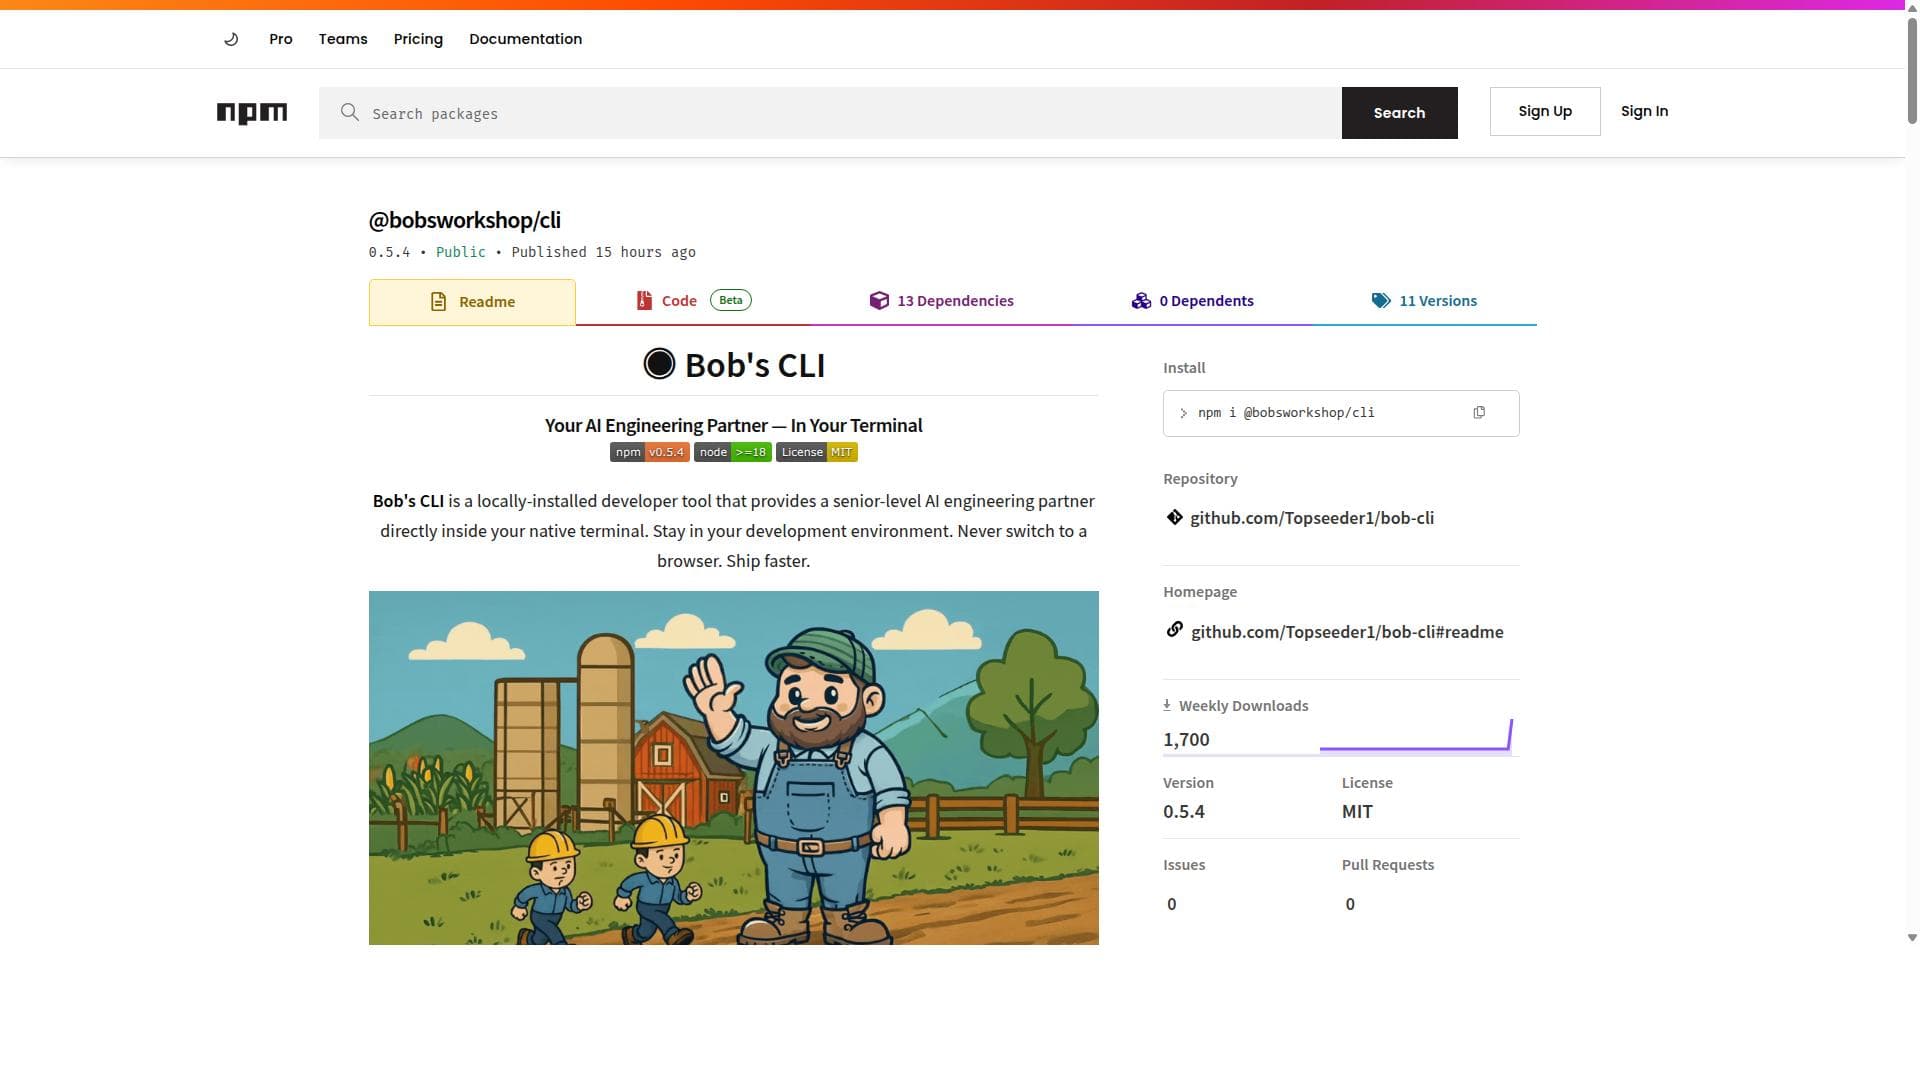Click the page vertical scrollbar thumb

click(1912, 70)
